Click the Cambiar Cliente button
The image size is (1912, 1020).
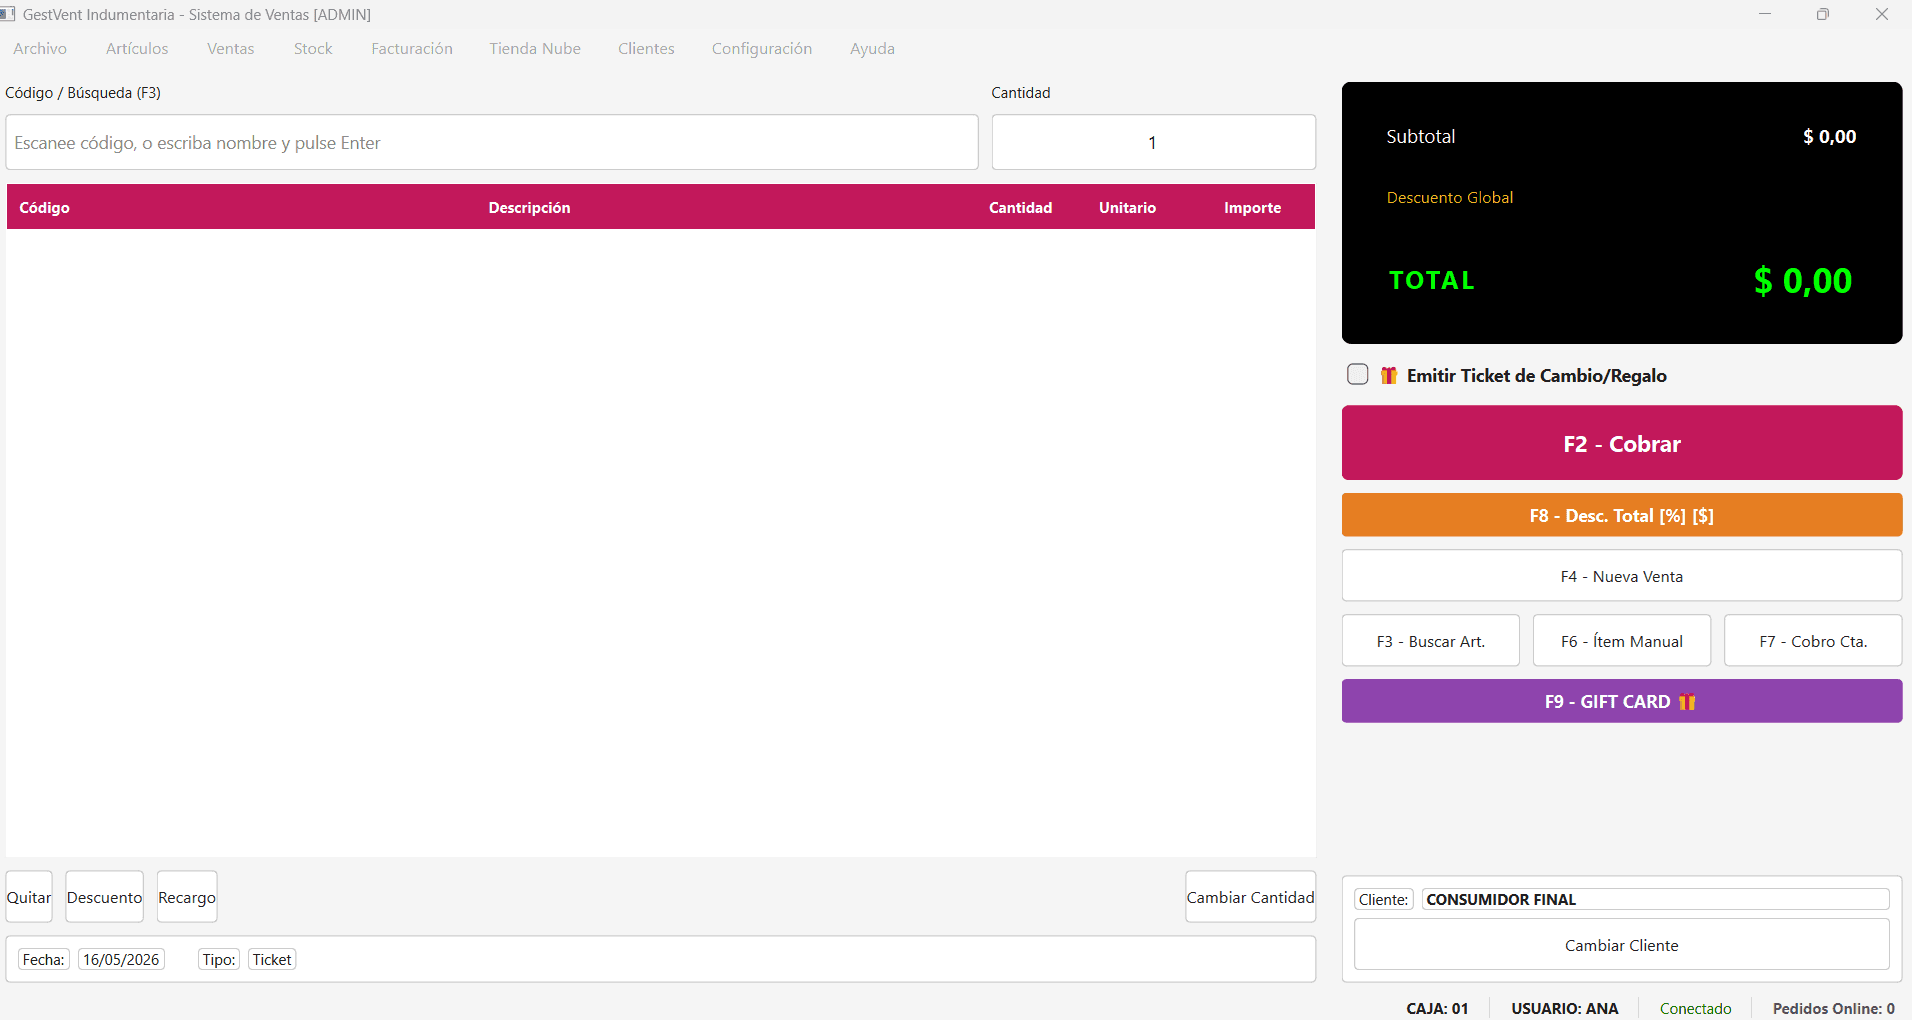coord(1622,945)
